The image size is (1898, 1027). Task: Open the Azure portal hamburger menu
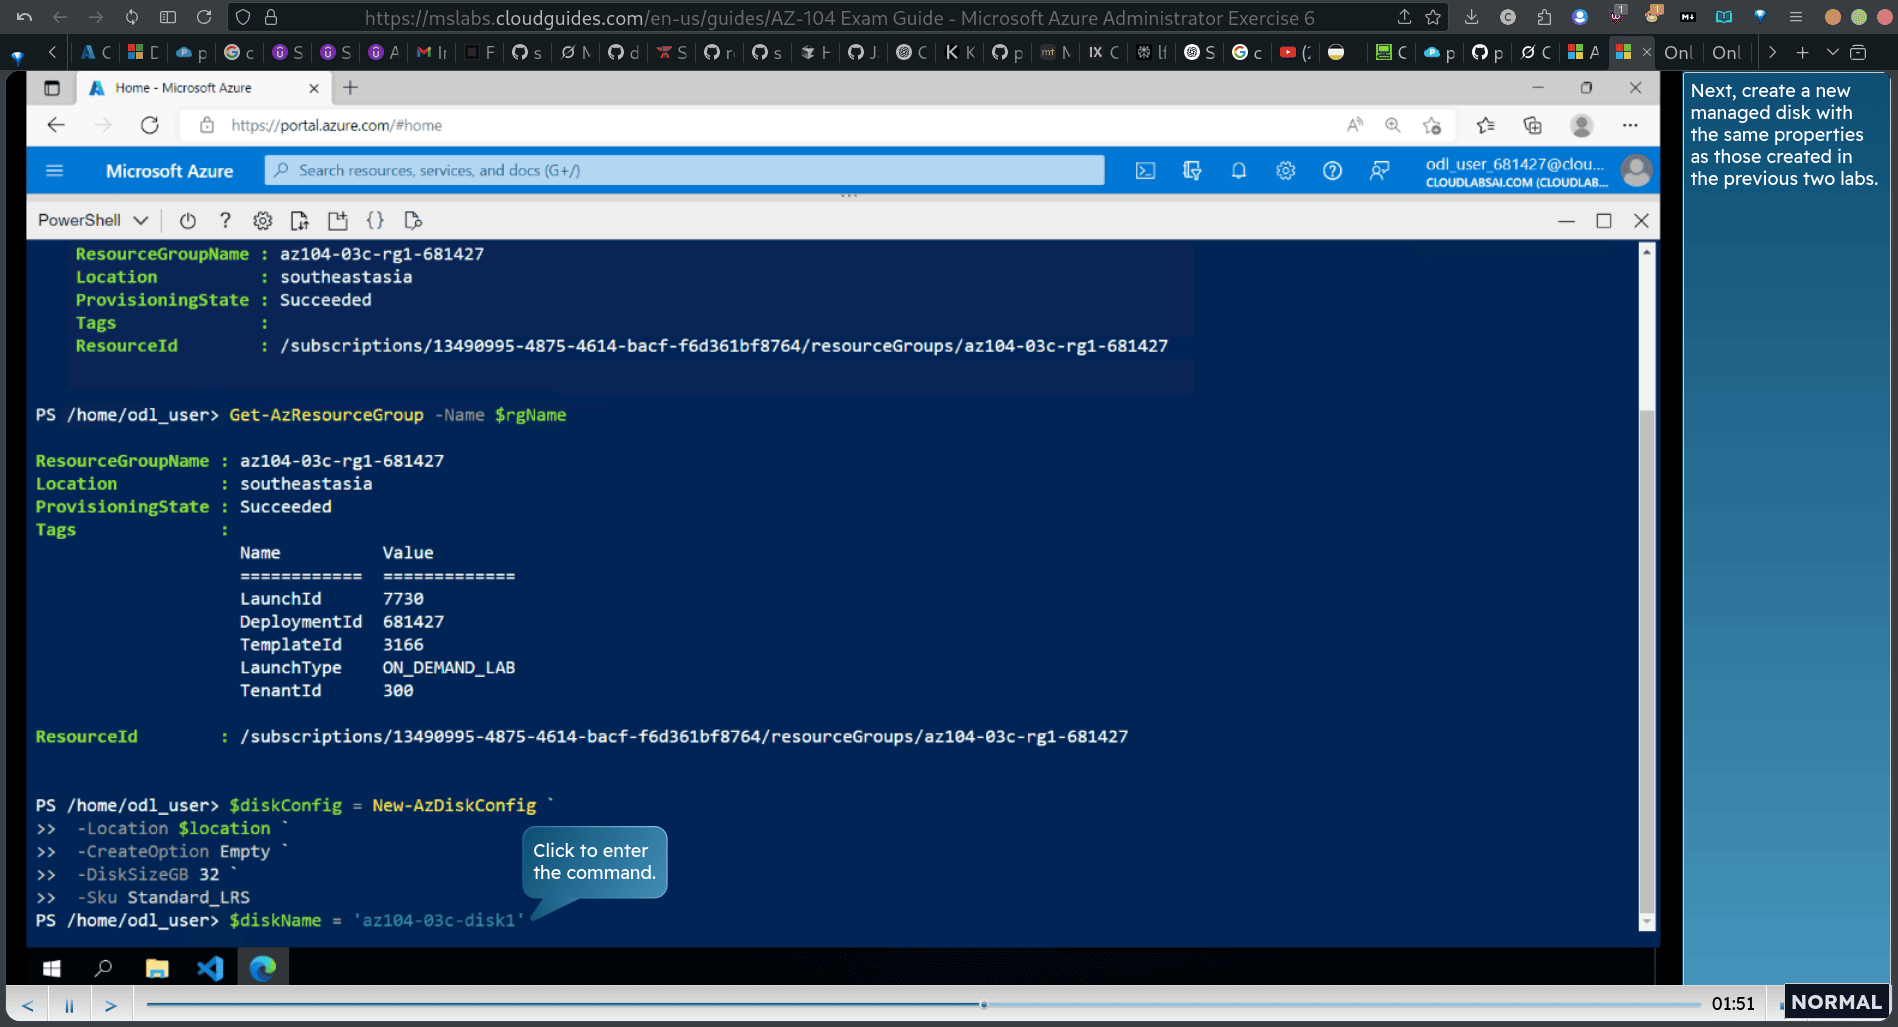pos(55,171)
